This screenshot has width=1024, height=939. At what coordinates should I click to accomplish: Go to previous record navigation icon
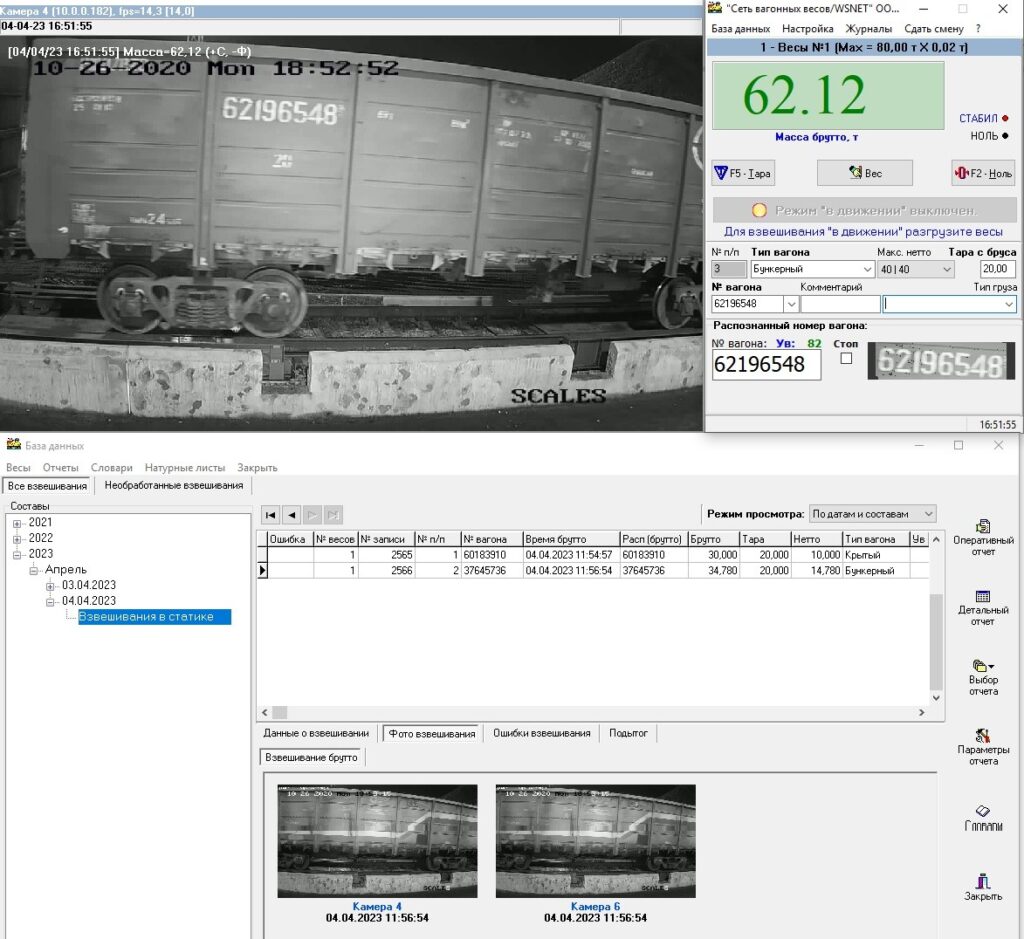click(291, 515)
